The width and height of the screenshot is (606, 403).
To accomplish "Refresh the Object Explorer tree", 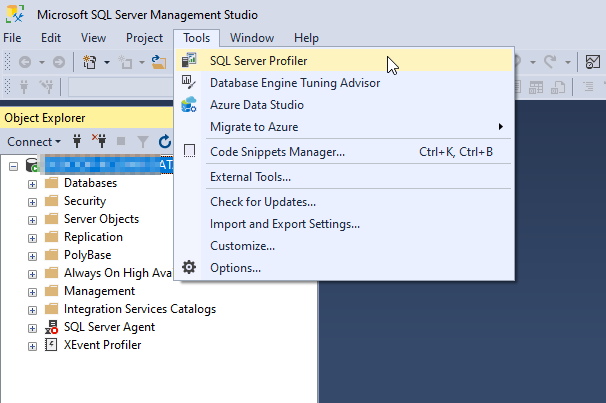I will coord(165,142).
